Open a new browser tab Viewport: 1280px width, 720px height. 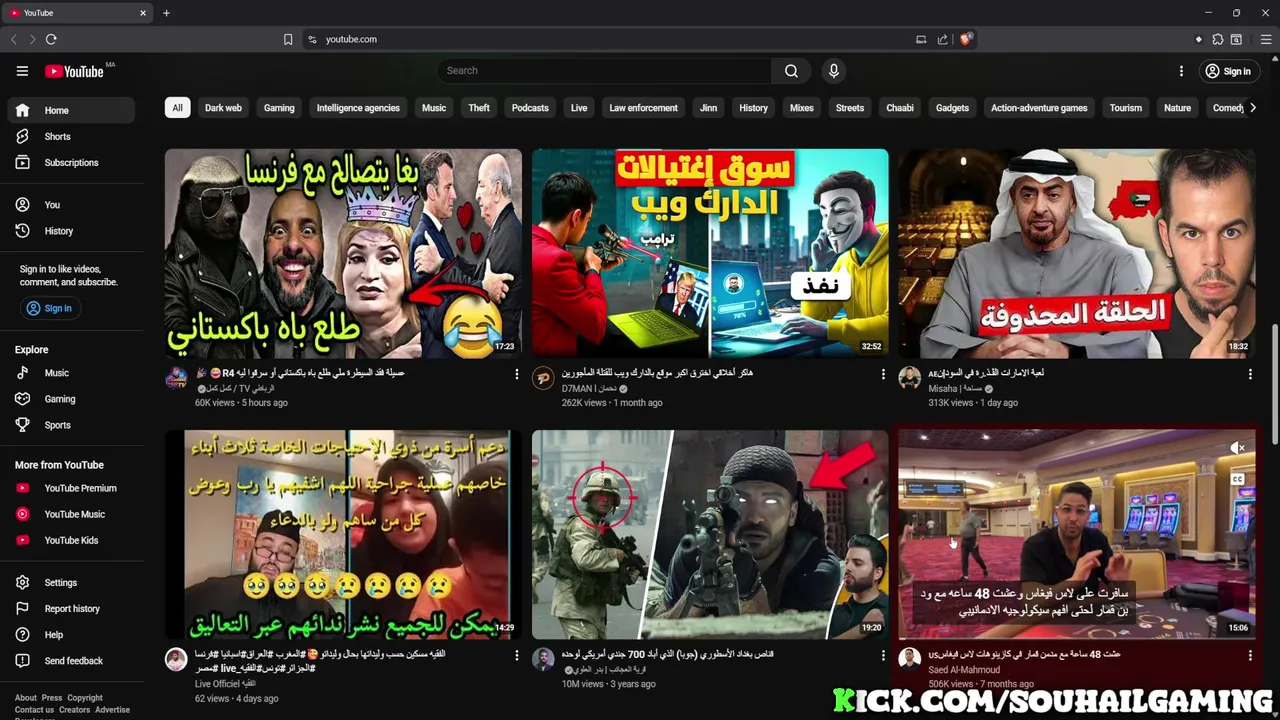pyautogui.click(x=166, y=13)
